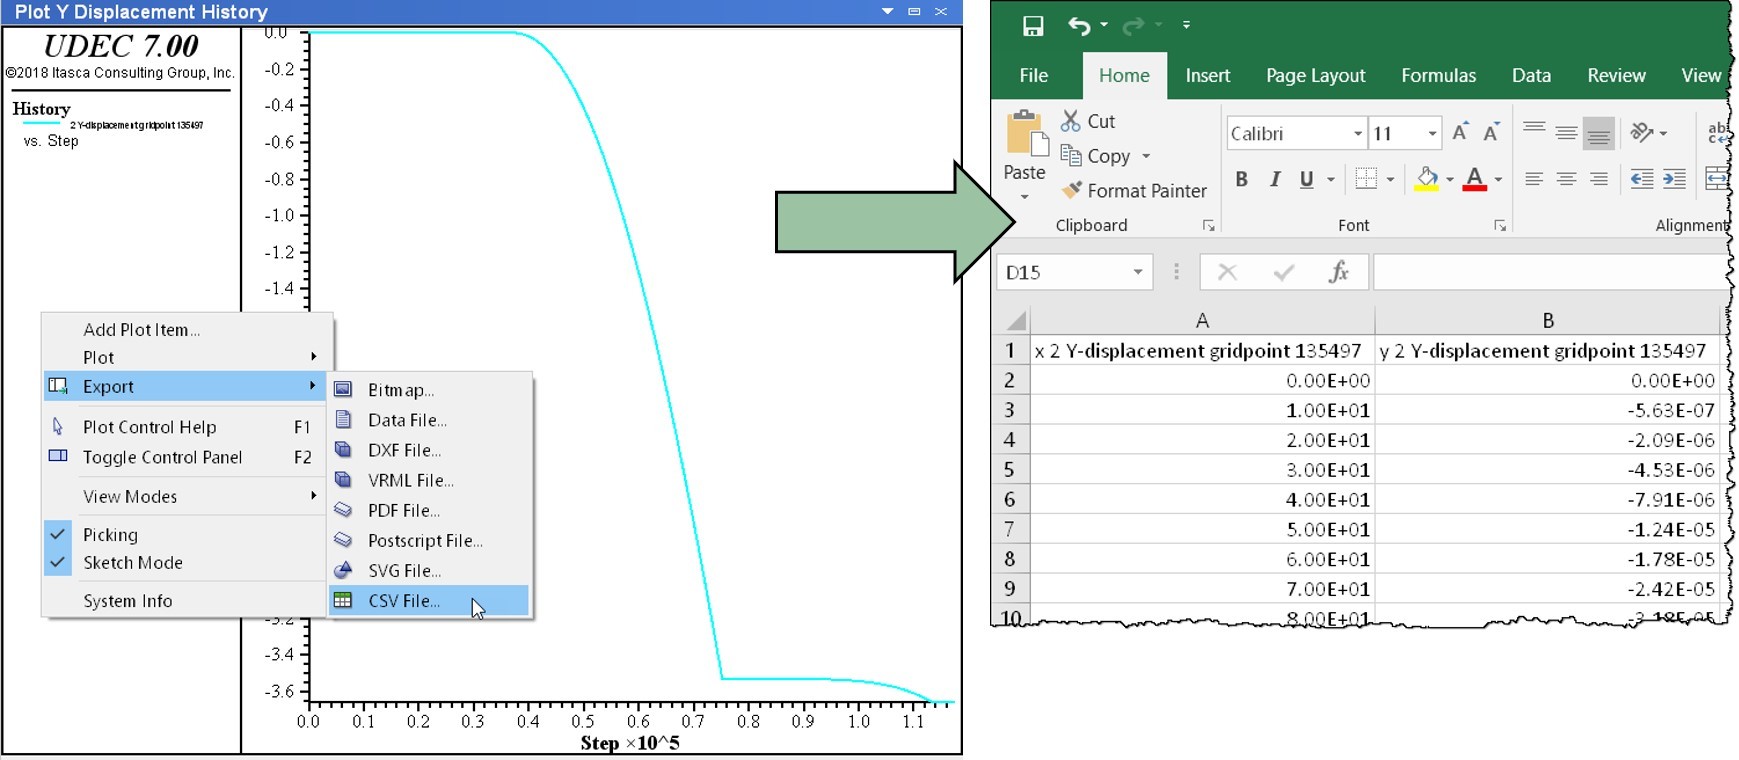Click Toggle Control Panel menu item
Image resolution: width=1739 pixels, height=760 pixels.
[185, 457]
